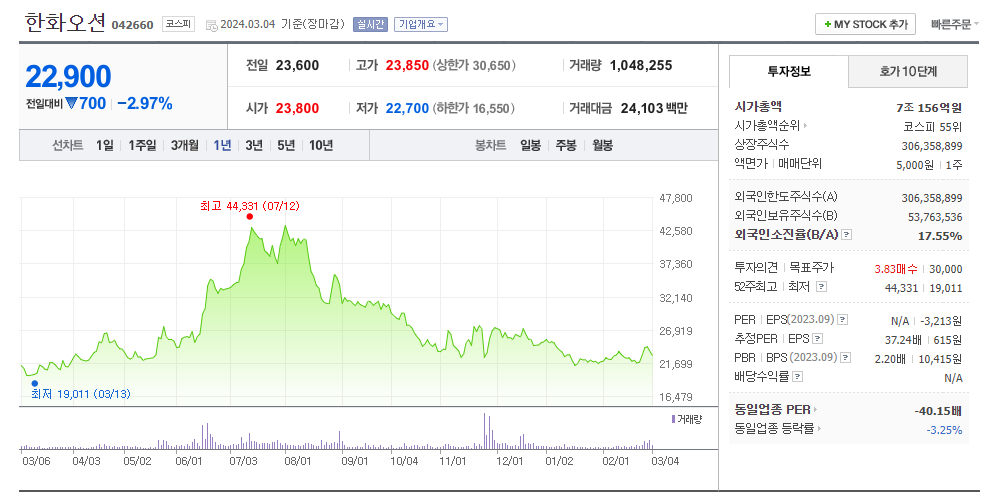998x492 pixels.
Task: Open help icon next to 추정PER EPS
Action: coord(818,339)
